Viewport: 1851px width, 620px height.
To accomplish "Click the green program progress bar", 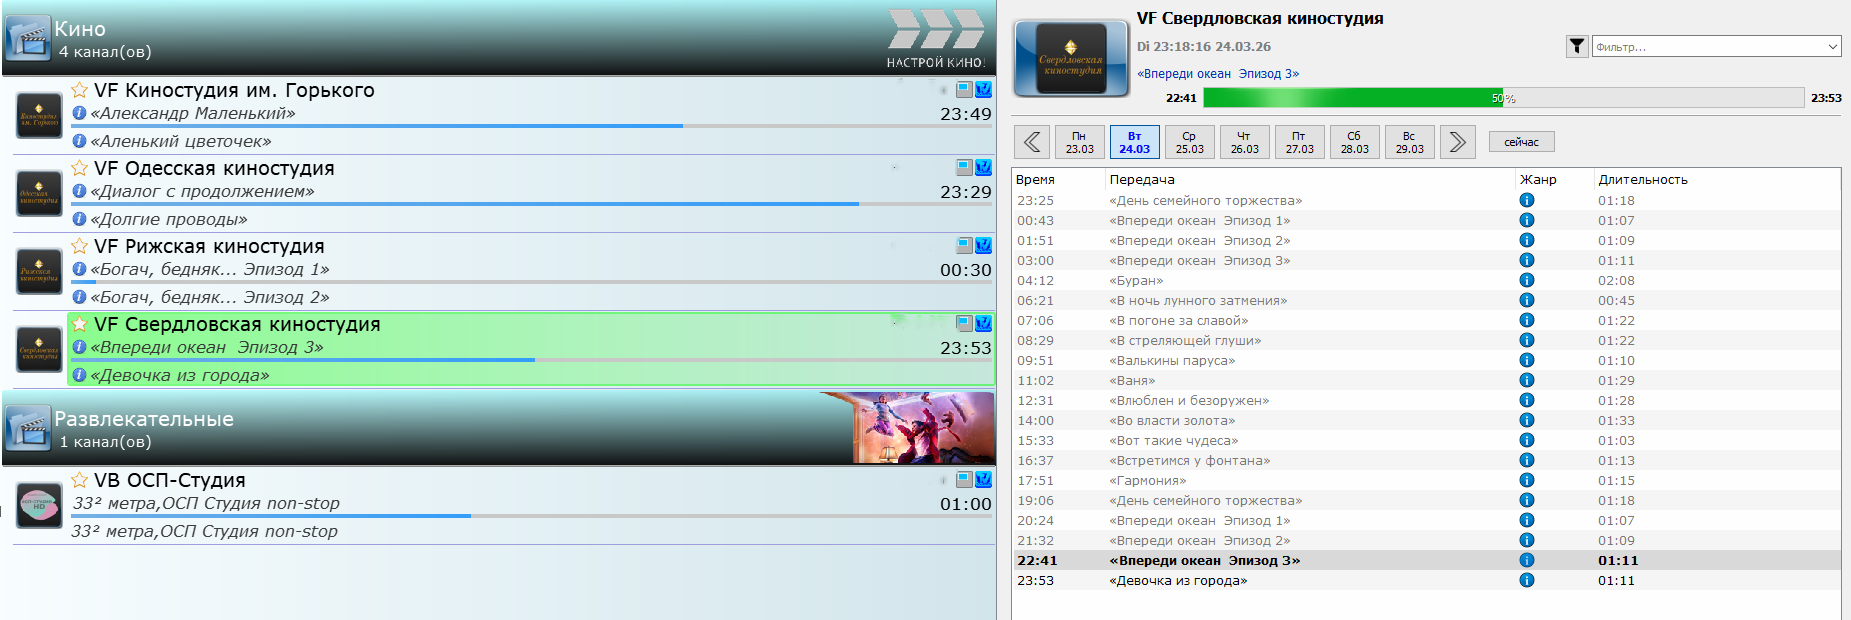I will (1352, 98).
